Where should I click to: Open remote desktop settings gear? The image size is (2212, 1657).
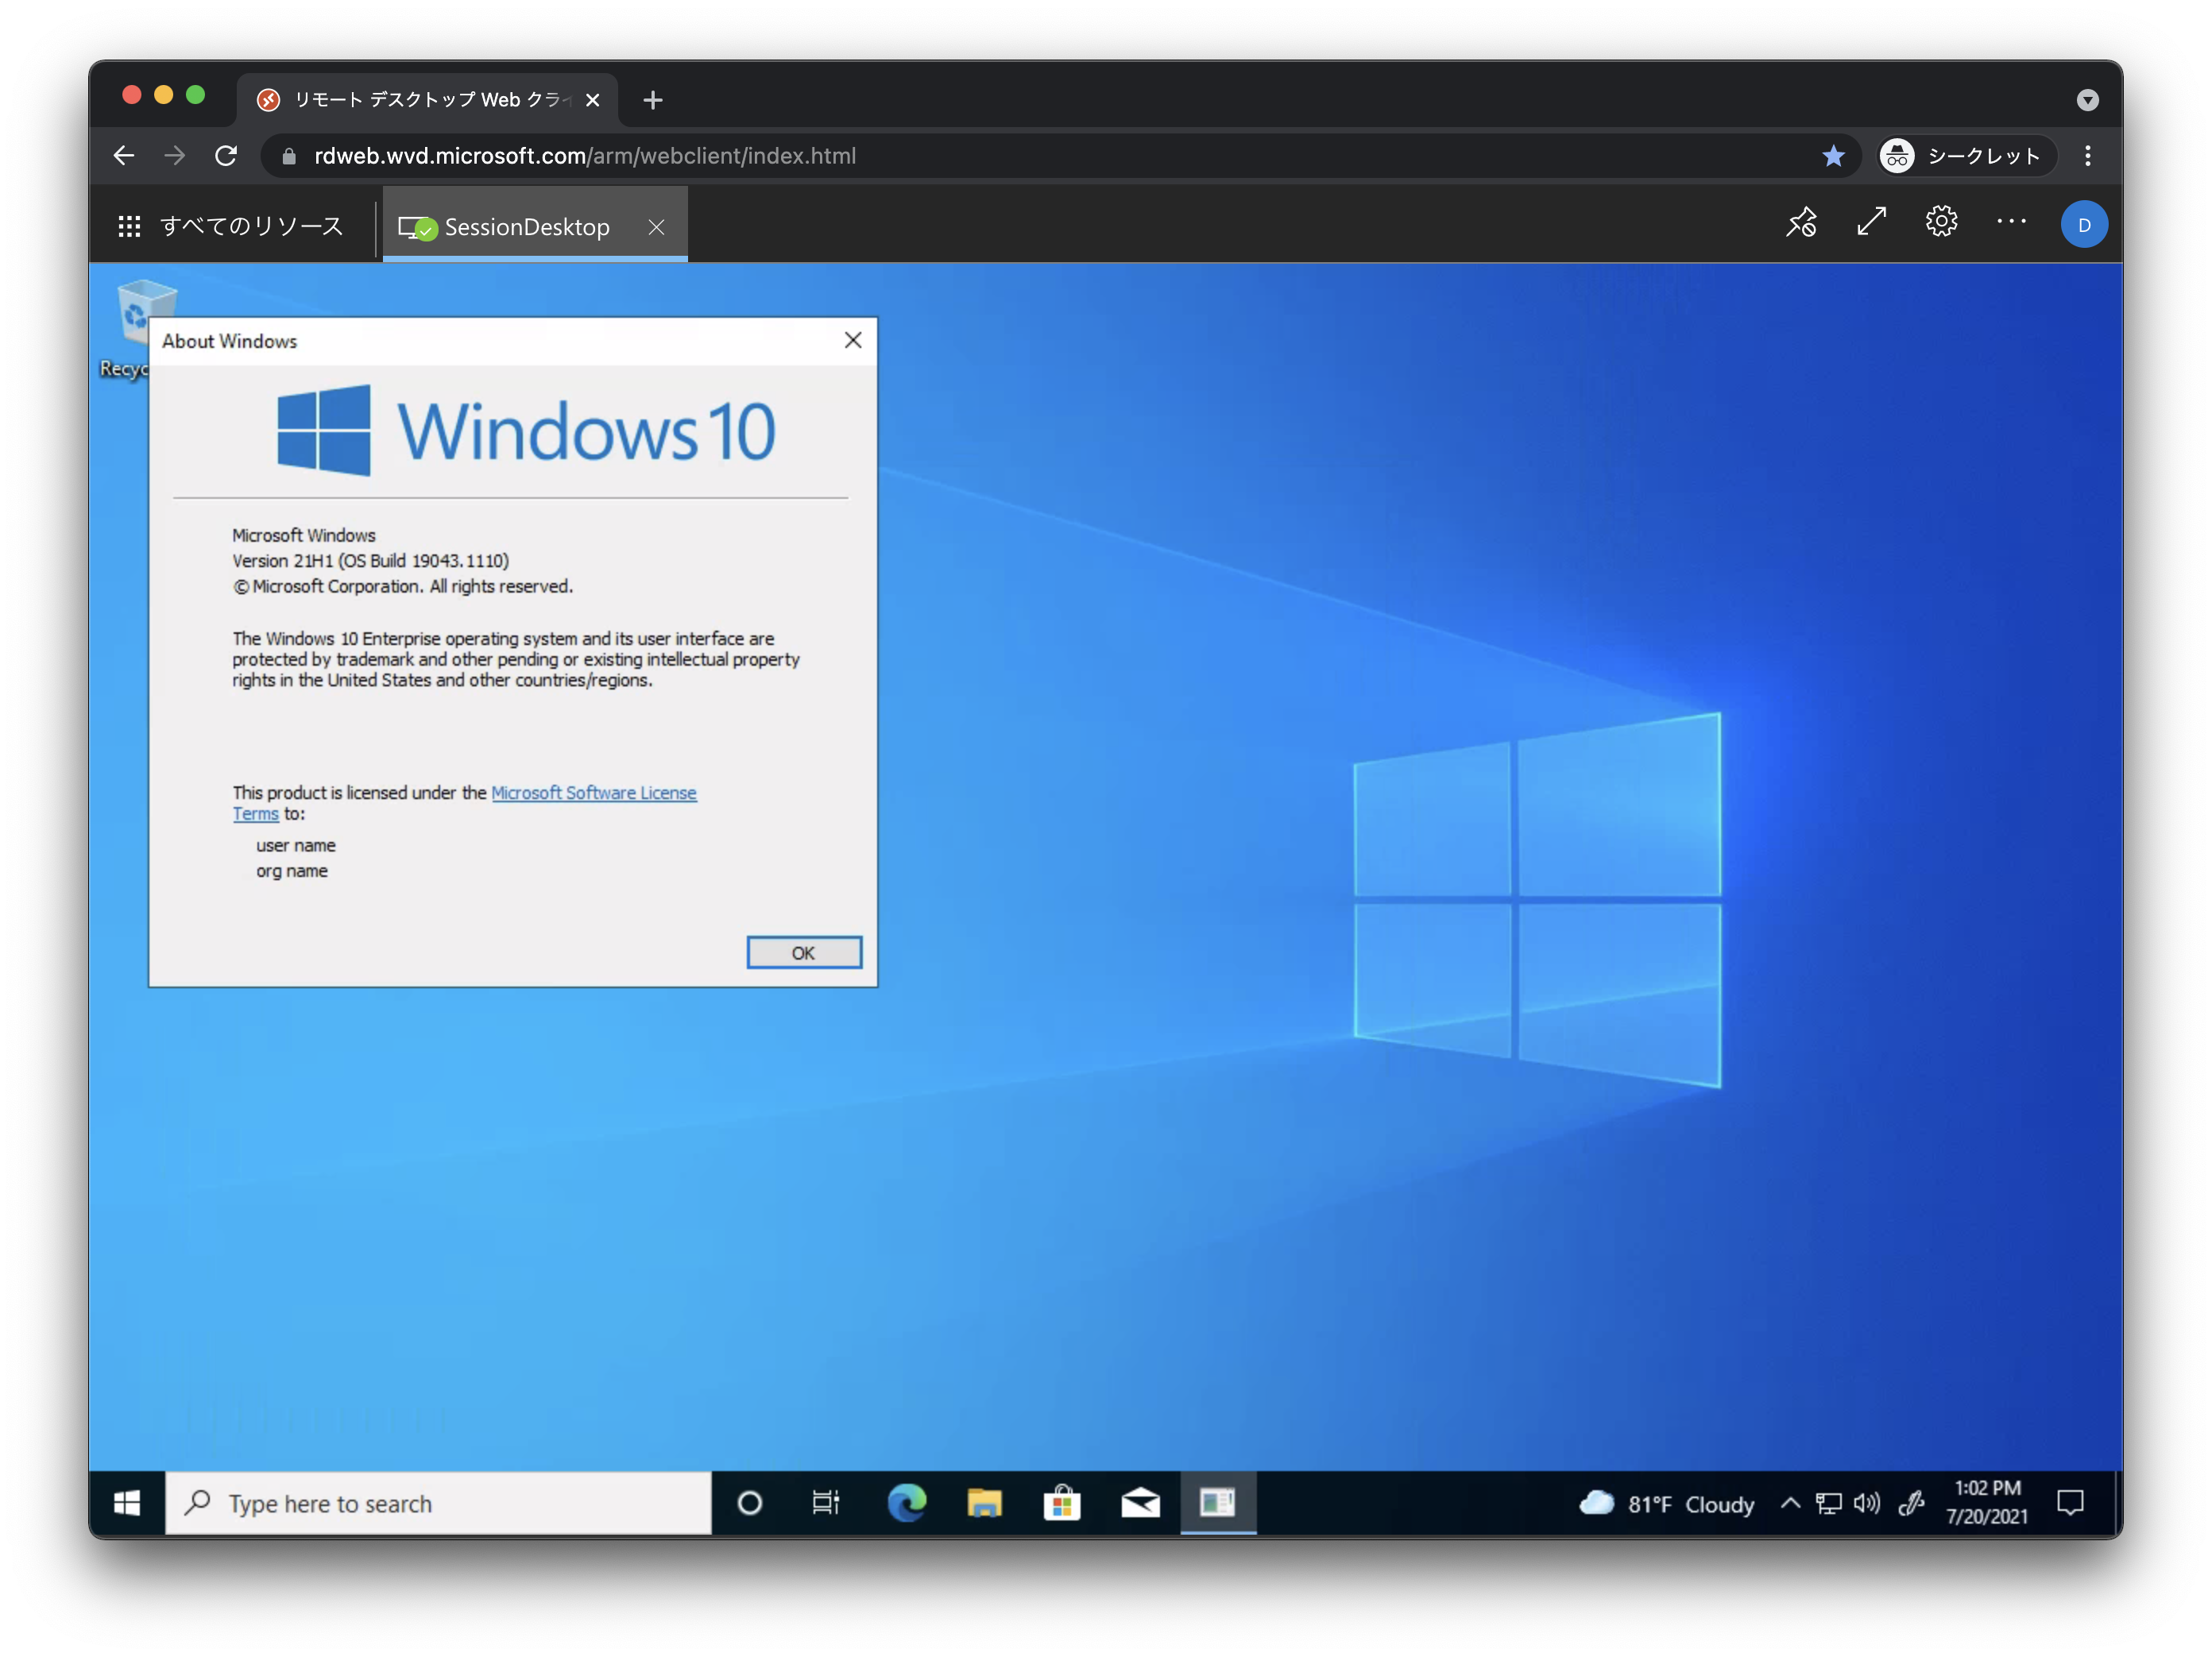coord(1941,222)
